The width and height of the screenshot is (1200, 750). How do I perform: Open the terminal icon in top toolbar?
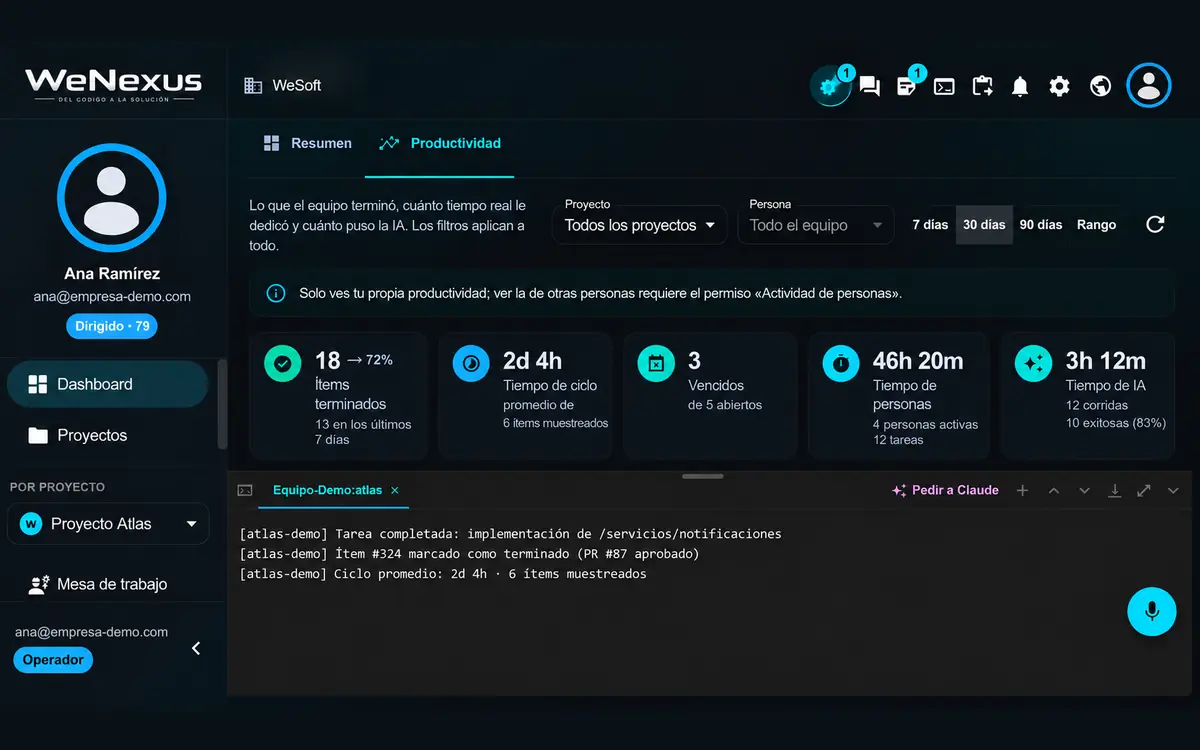[x=944, y=87]
